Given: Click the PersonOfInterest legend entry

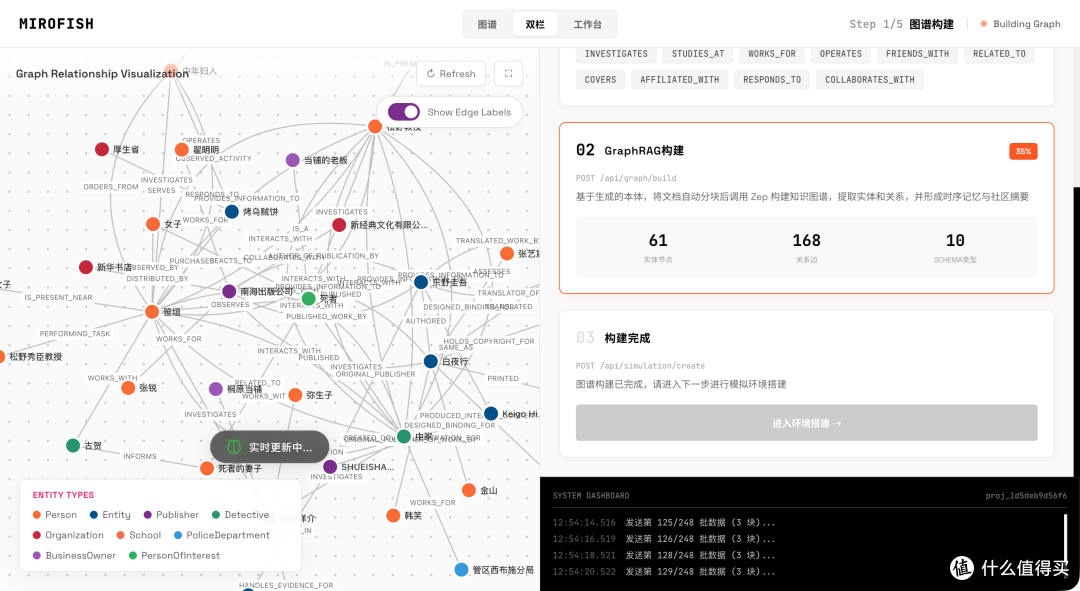Looking at the screenshot, I should (174, 555).
